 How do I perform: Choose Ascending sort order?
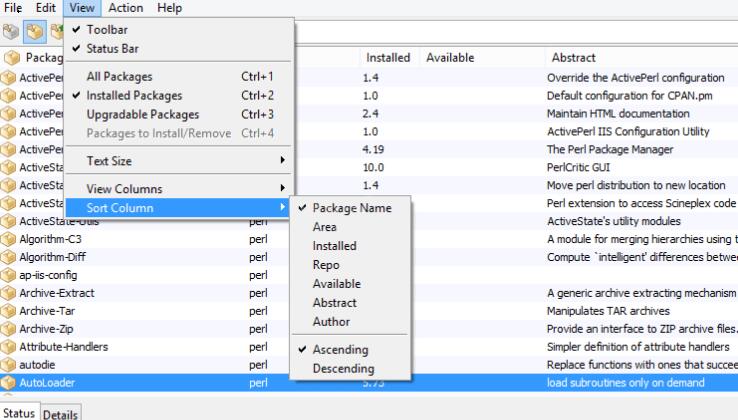(x=350, y=350)
